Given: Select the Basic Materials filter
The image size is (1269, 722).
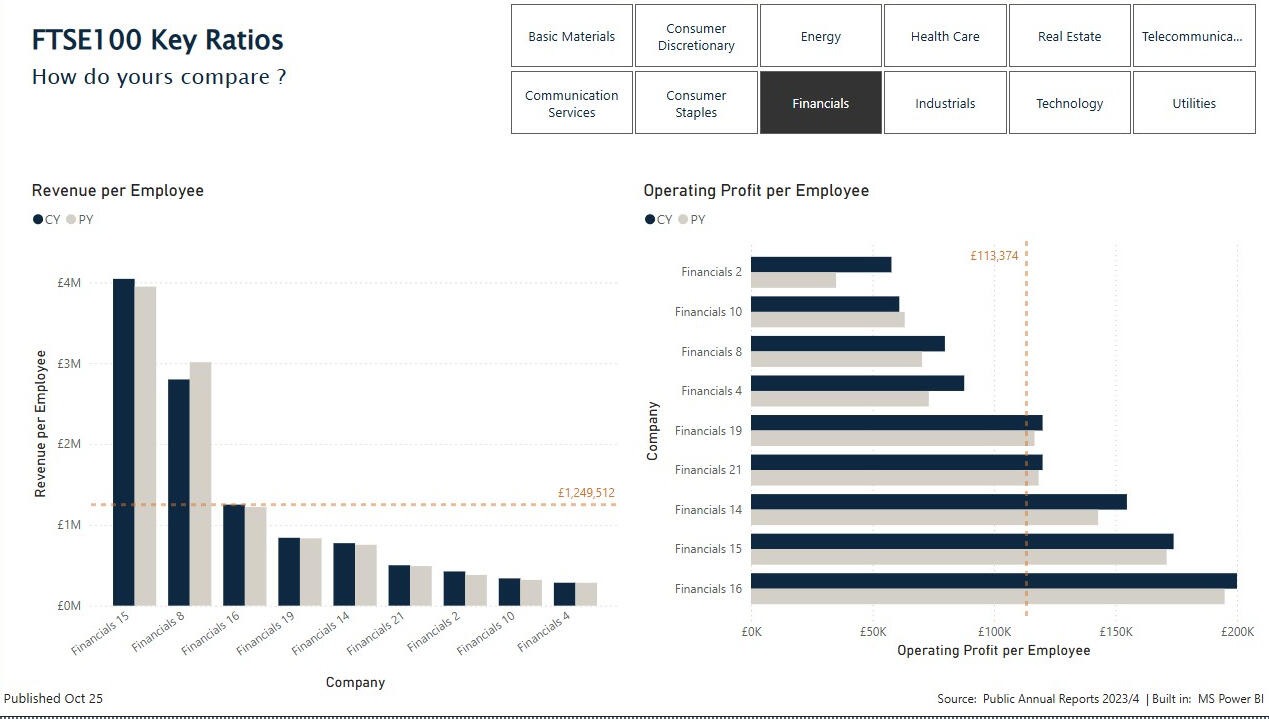Looking at the screenshot, I should 571,35.
